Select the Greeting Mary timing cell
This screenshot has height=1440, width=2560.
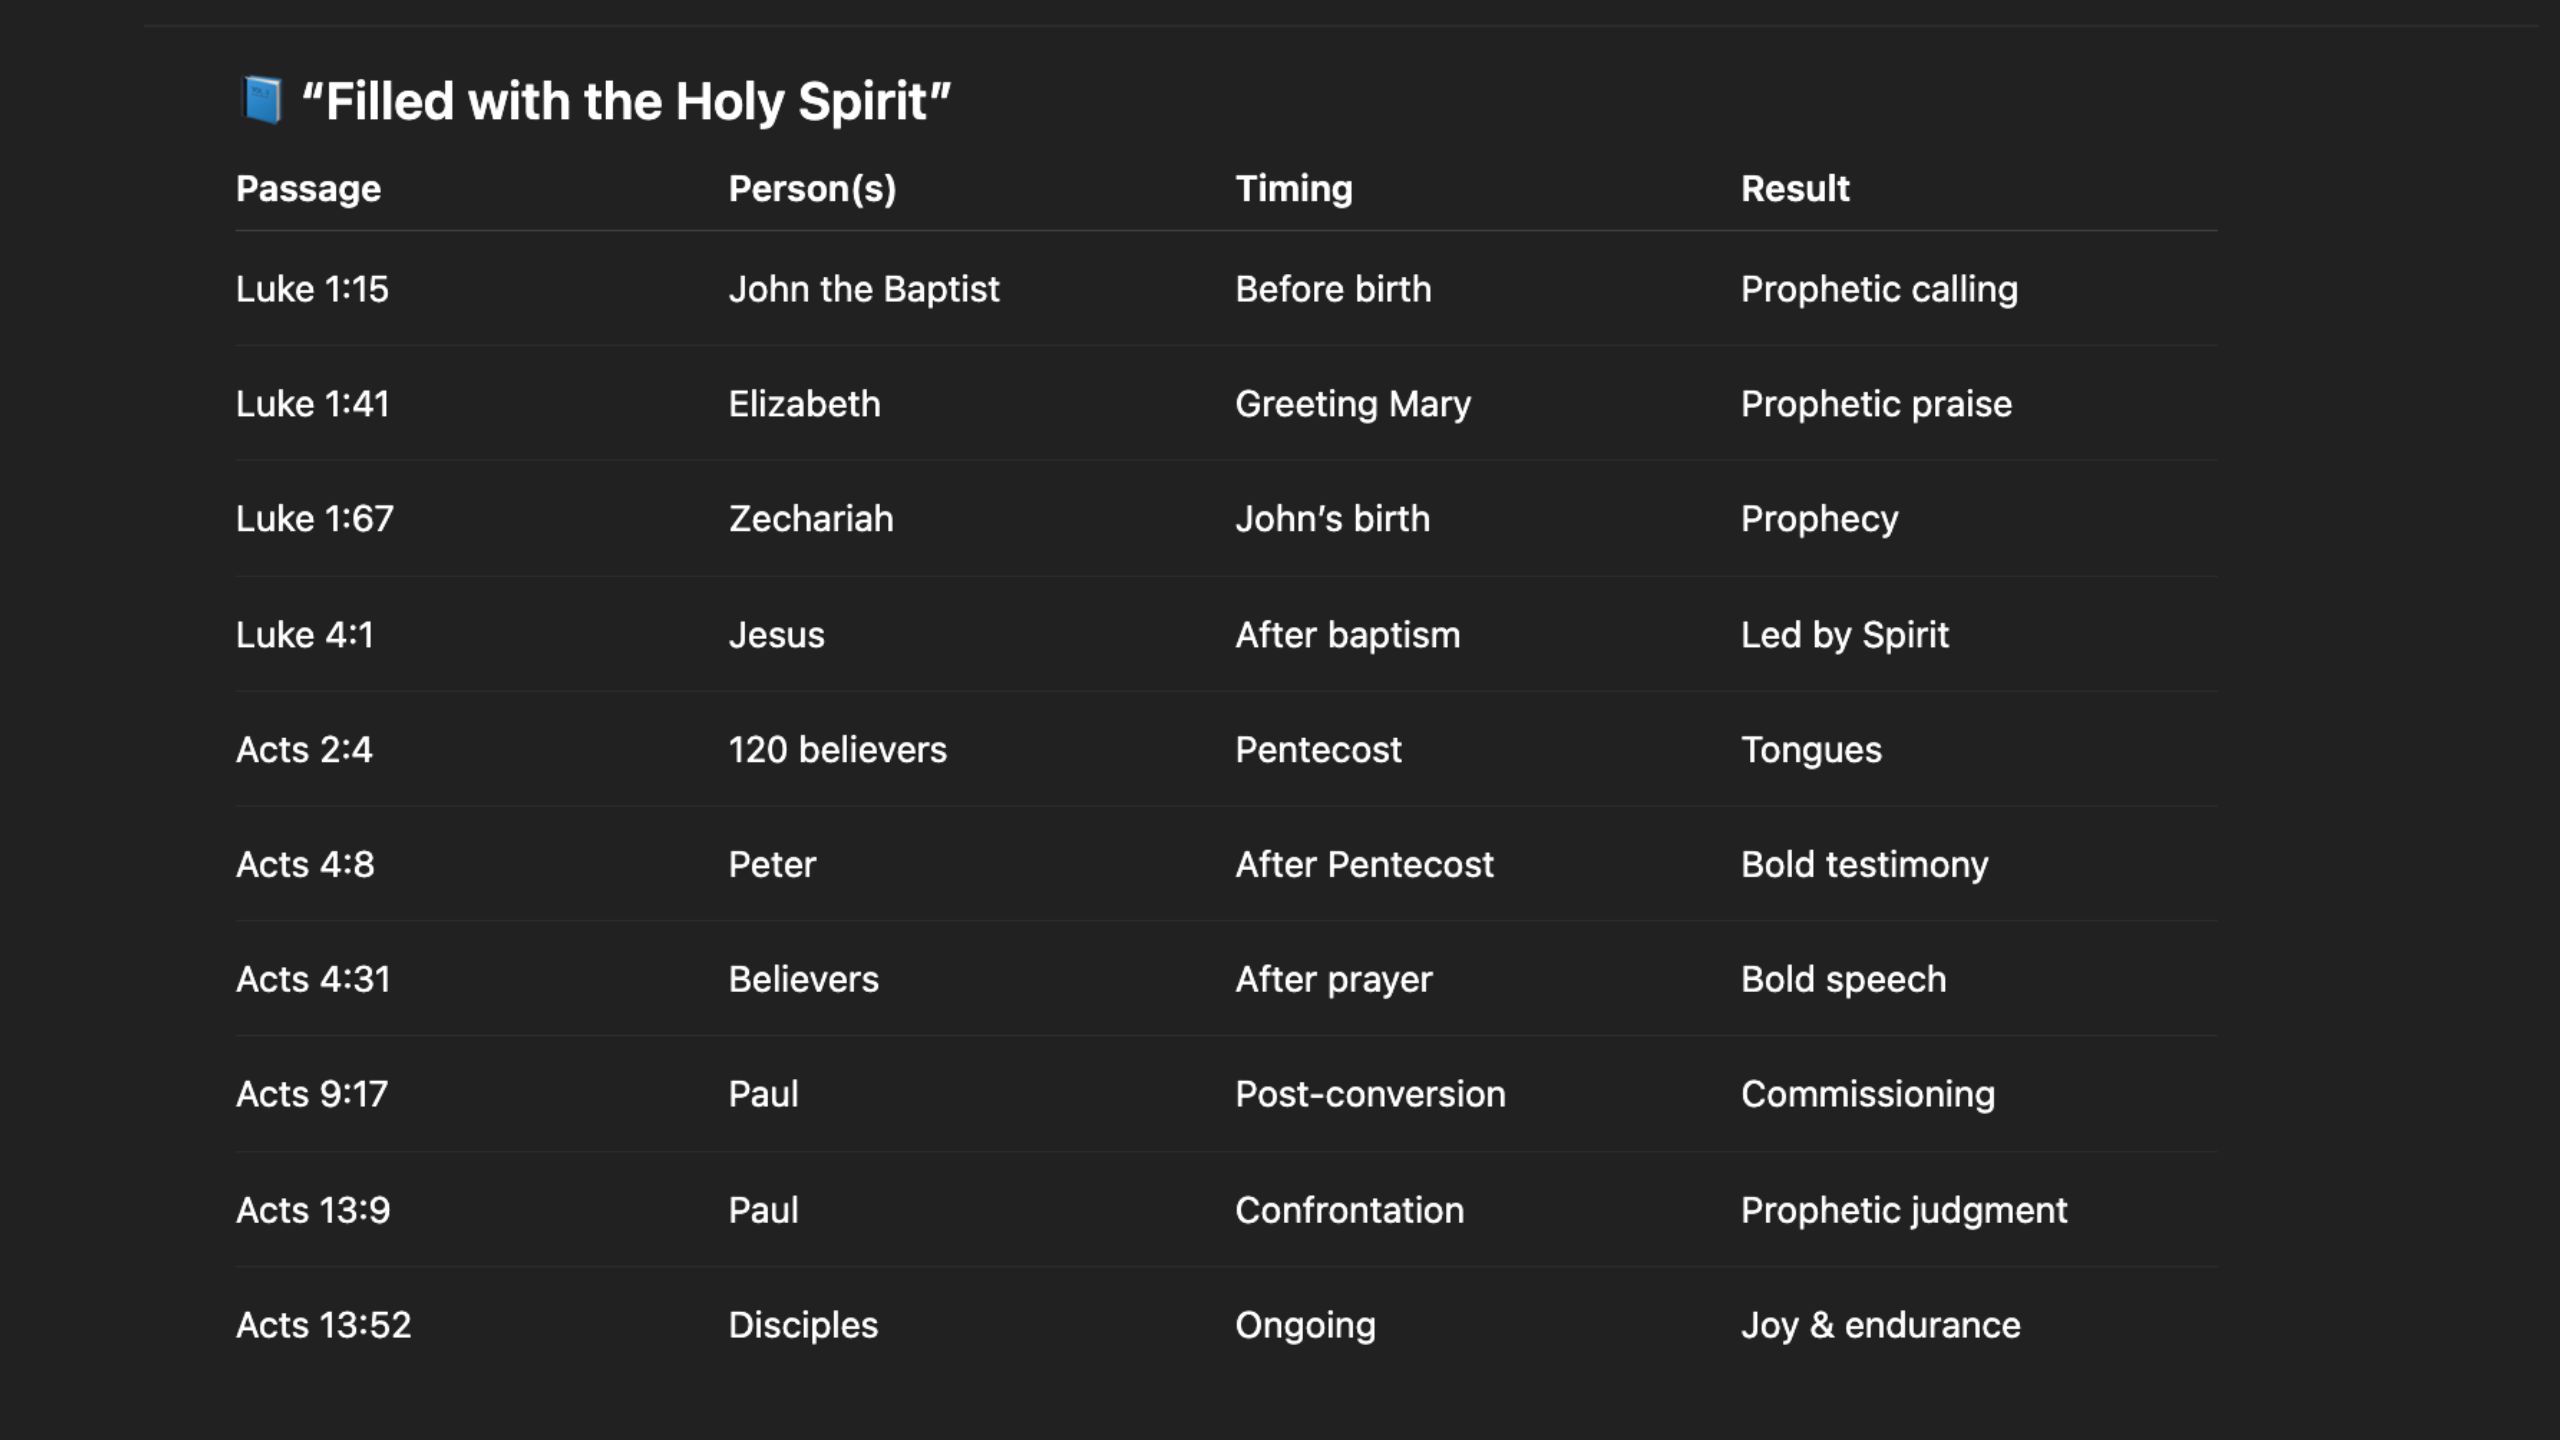tap(1352, 404)
